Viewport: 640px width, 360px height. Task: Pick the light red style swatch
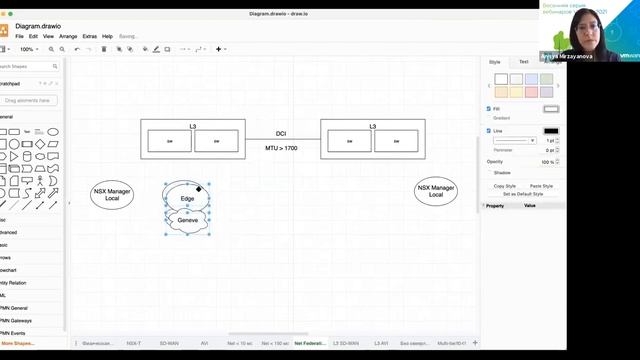coord(531,92)
